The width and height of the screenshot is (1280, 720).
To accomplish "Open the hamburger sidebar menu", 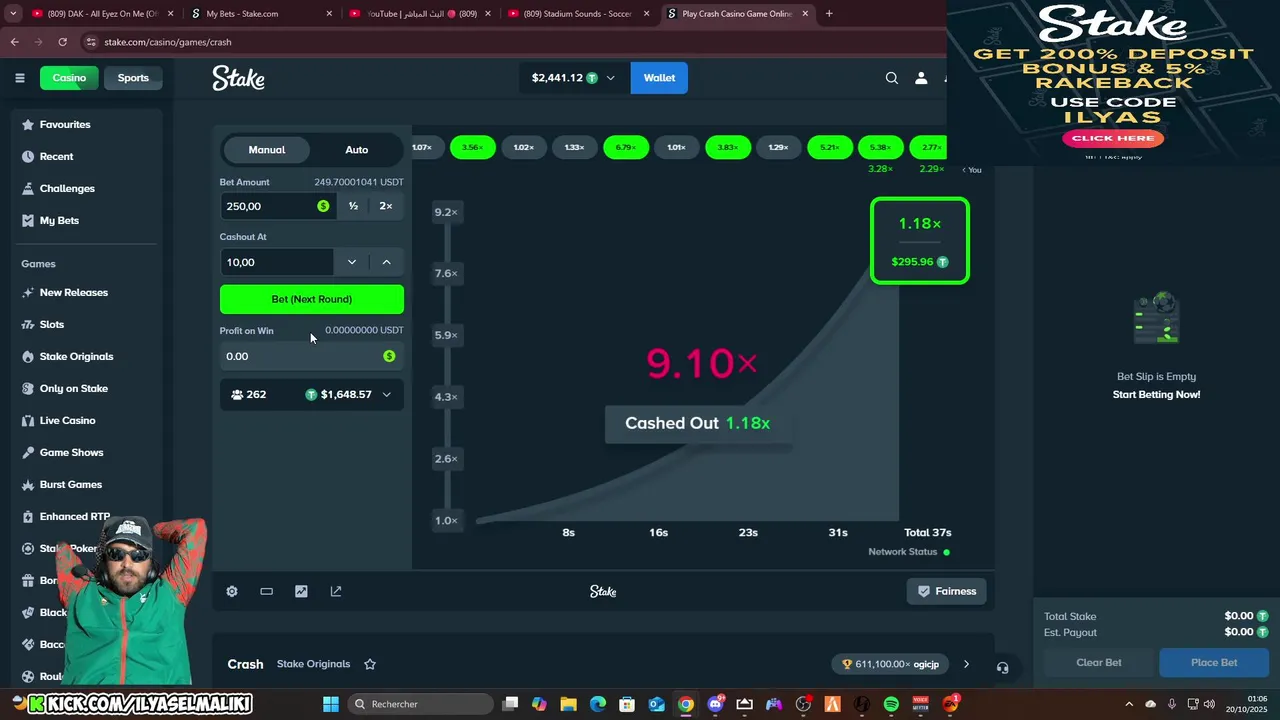I will click(20, 78).
